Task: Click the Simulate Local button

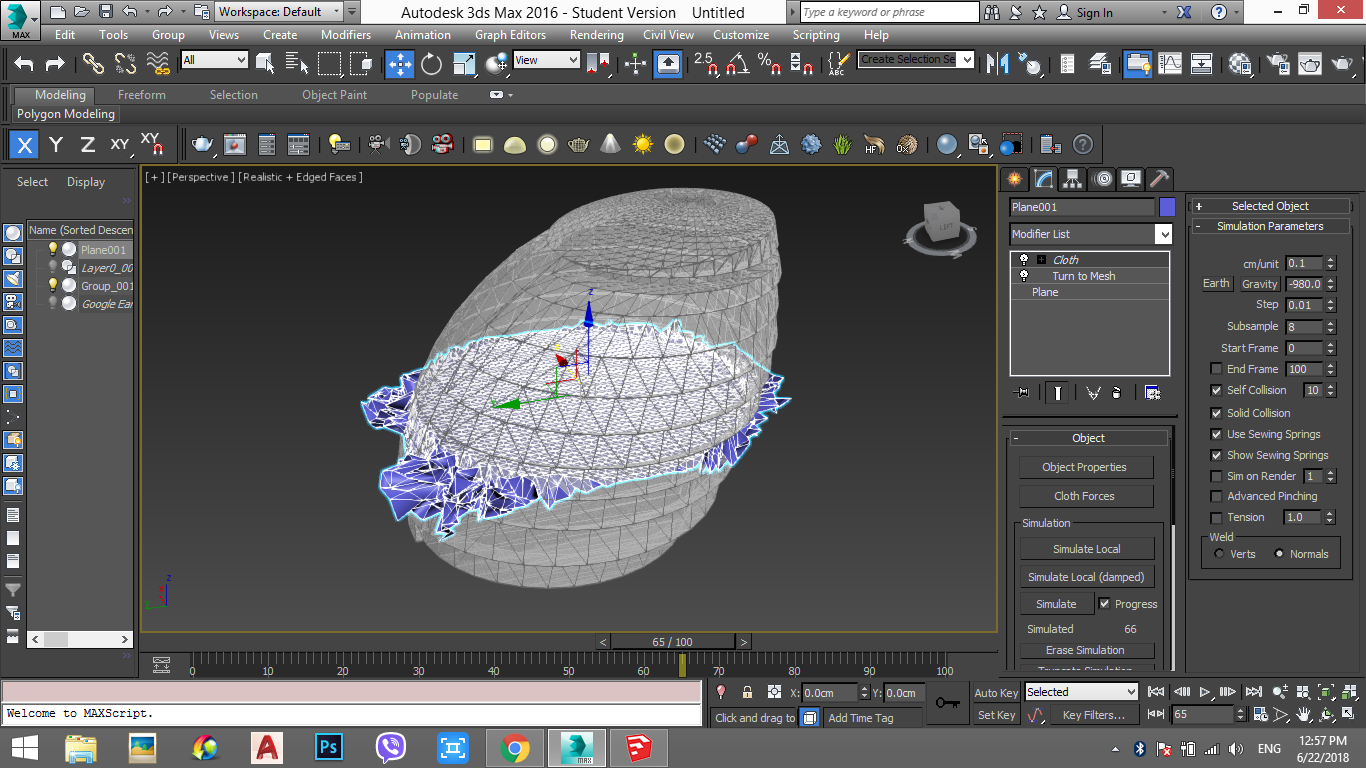Action: 1087,549
